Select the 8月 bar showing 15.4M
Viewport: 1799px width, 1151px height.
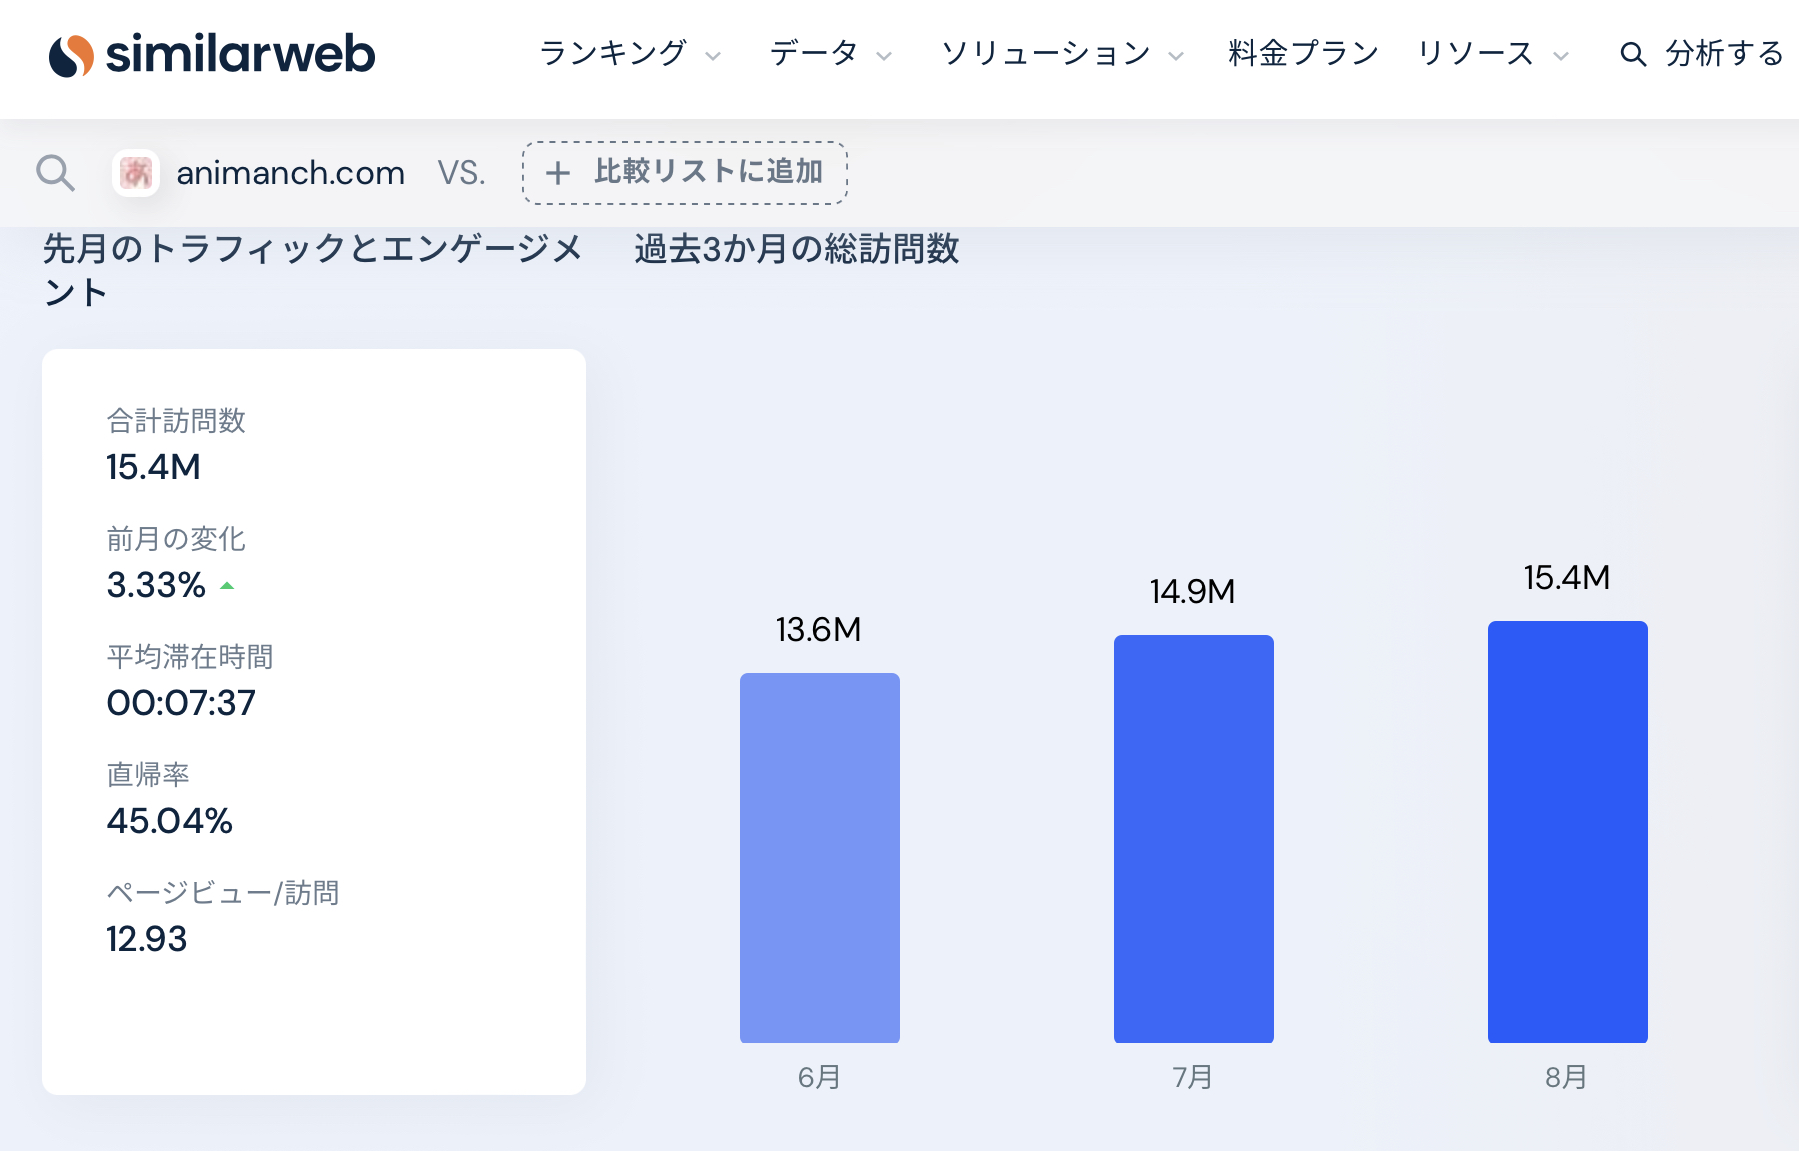(x=1568, y=831)
